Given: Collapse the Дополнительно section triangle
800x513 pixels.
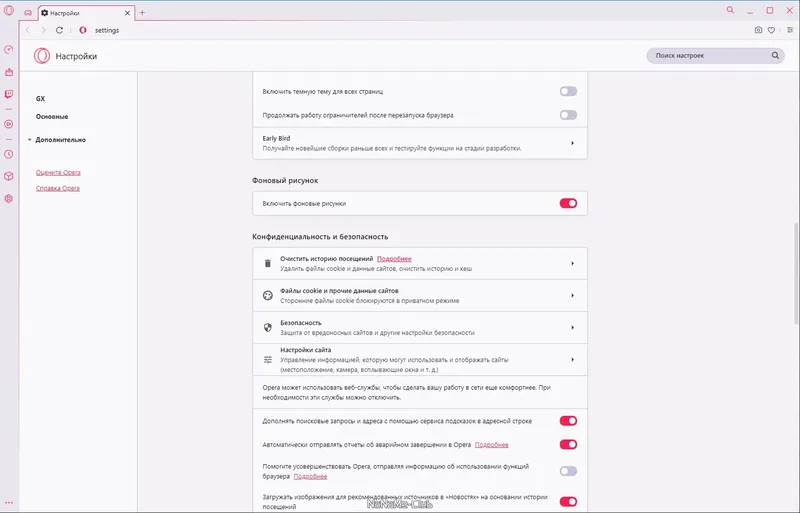Looking at the screenshot, I should [x=30, y=140].
